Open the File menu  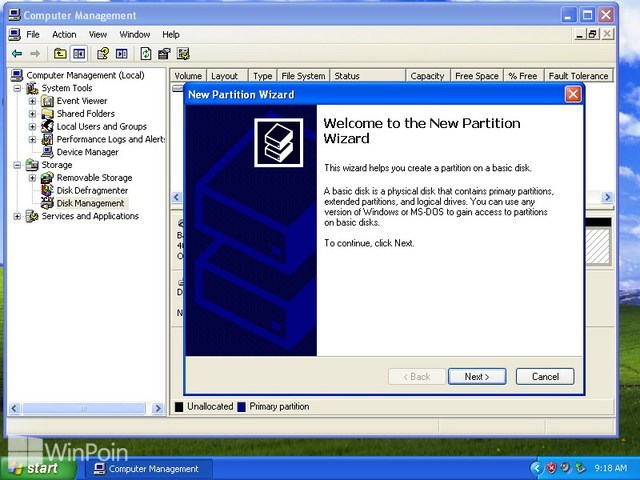click(x=33, y=35)
